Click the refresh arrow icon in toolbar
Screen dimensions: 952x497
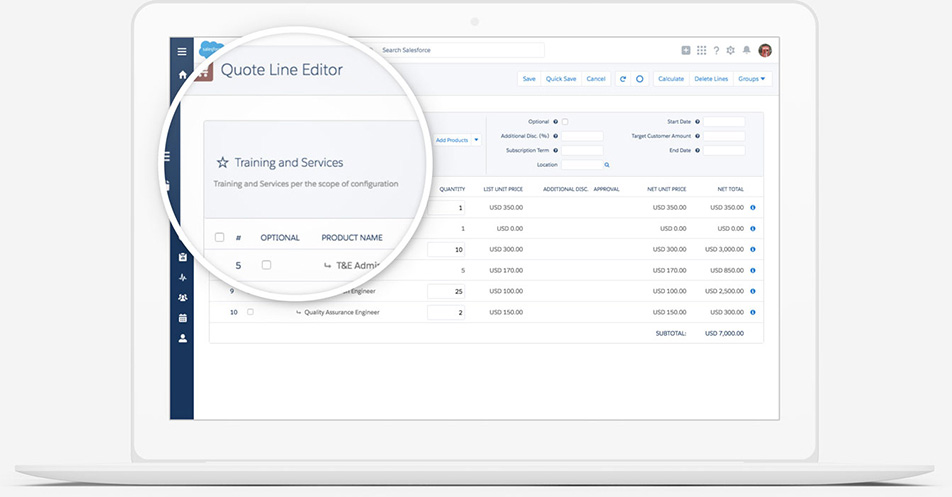pyautogui.click(x=623, y=79)
